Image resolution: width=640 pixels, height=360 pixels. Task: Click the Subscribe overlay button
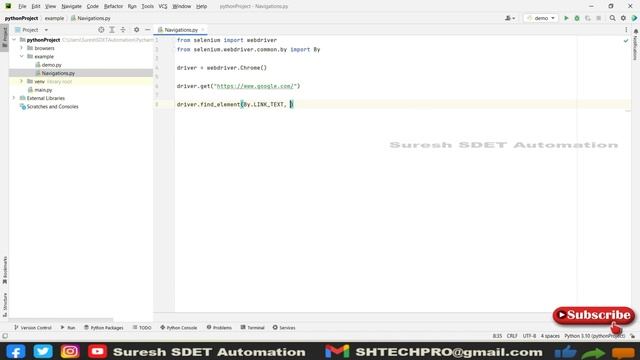tap(593, 316)
